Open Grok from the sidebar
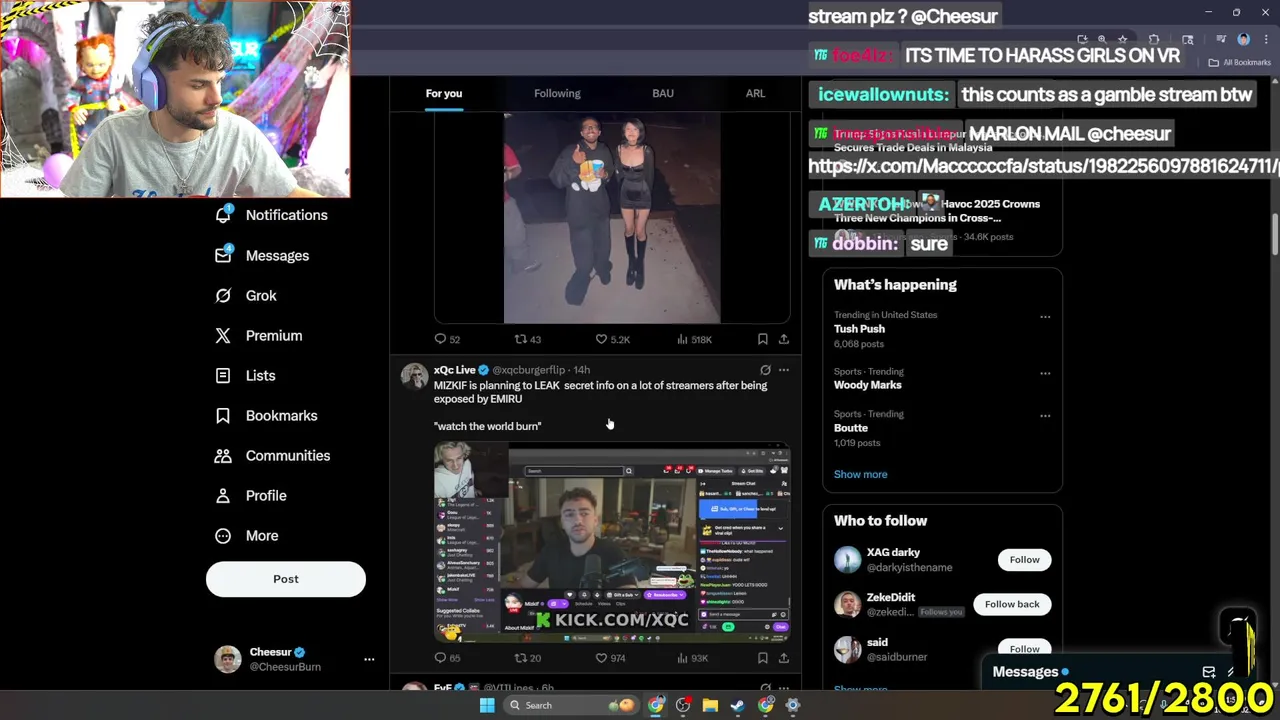Image resolution: width=1280 pixels, height=720 pixels. (247, 295)
